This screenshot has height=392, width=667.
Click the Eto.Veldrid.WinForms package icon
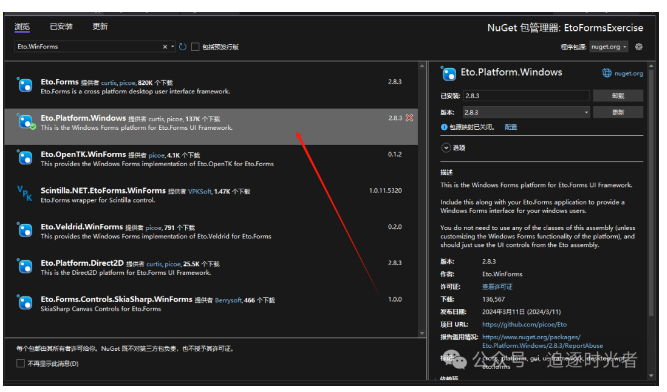point(25,230)
